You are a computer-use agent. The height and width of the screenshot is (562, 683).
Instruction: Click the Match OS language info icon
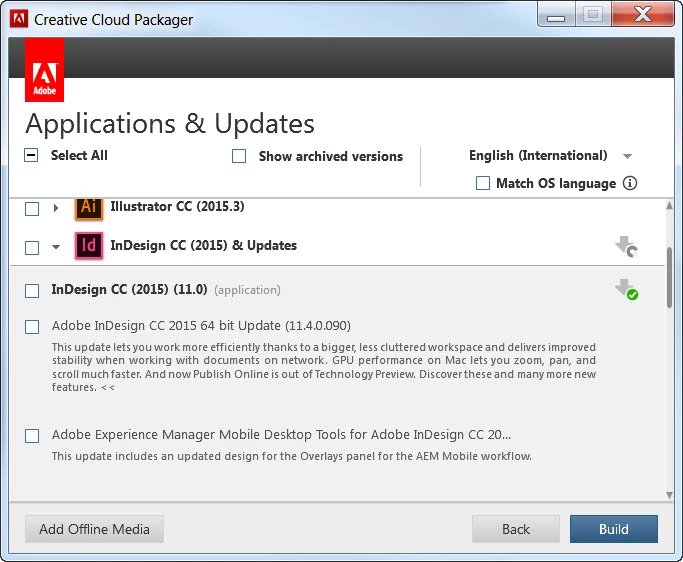(x=629, y=183)
